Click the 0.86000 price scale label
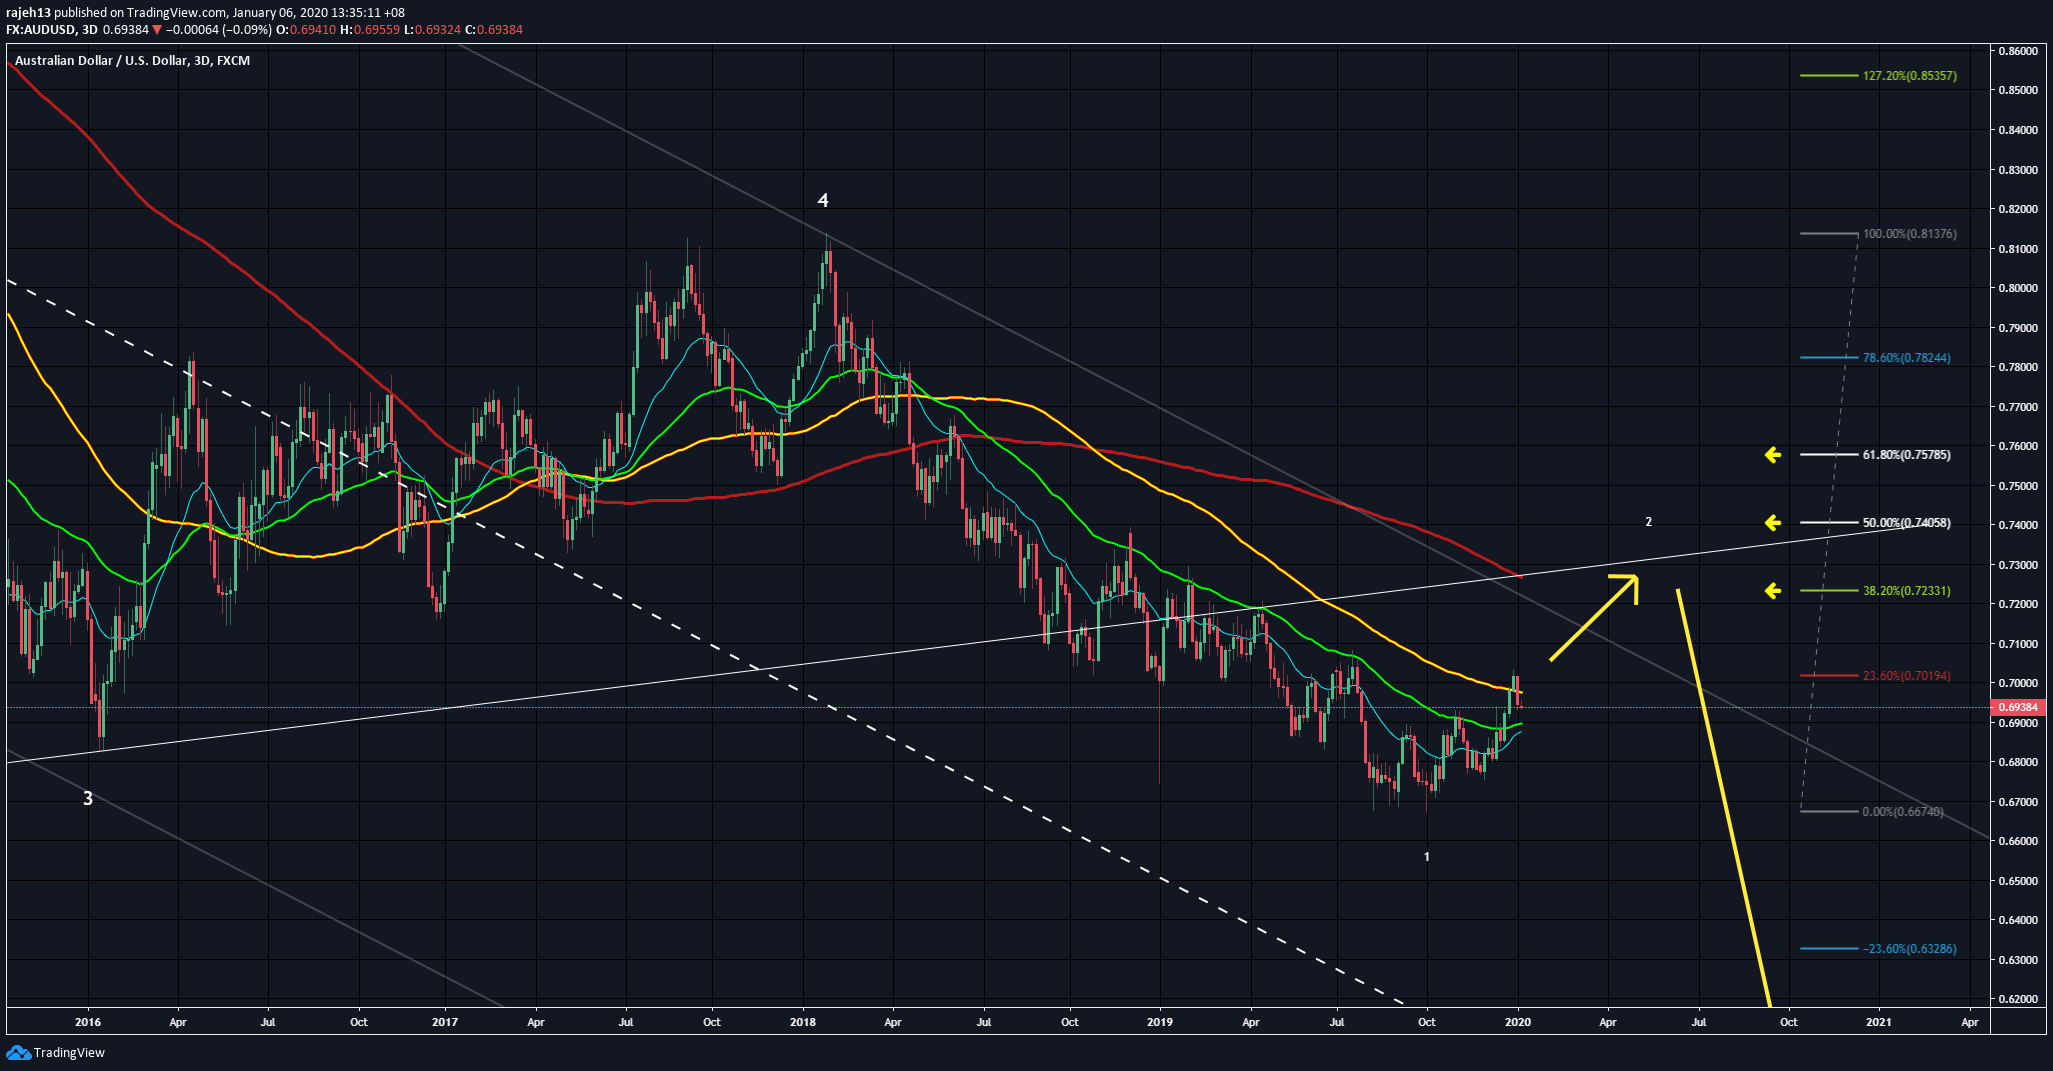Image resolution: width=2053 pixels, height=1071 pixels. (x=2017, y=51)
